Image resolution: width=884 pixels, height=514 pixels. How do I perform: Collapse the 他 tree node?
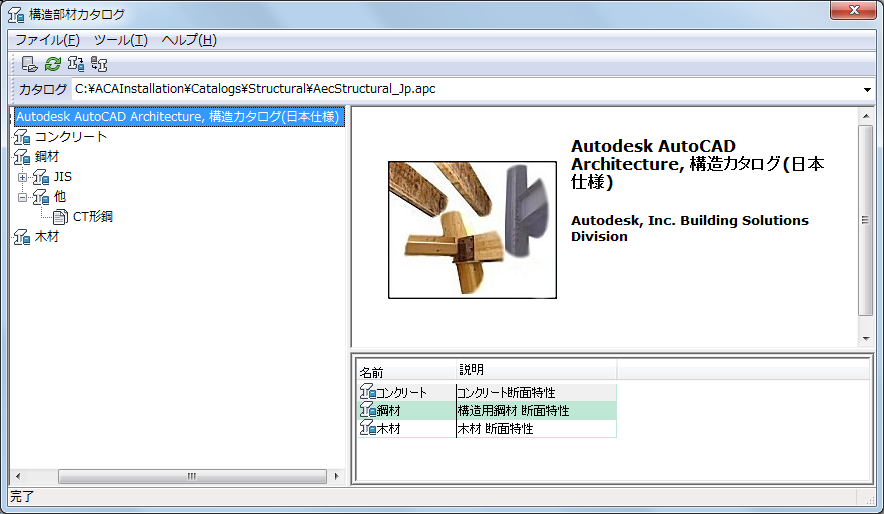pyautogui.click(x=23, y=197)
